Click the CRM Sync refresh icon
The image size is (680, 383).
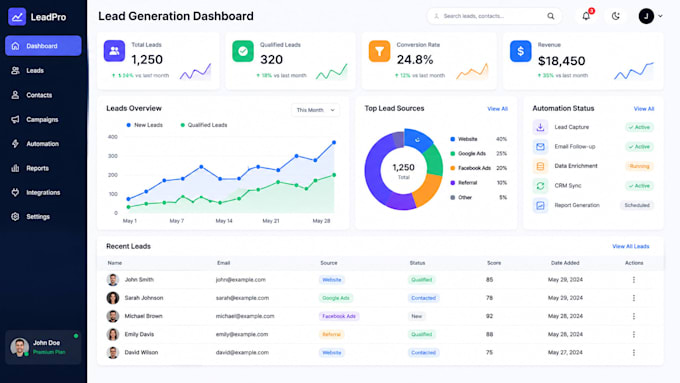[540, 186]
